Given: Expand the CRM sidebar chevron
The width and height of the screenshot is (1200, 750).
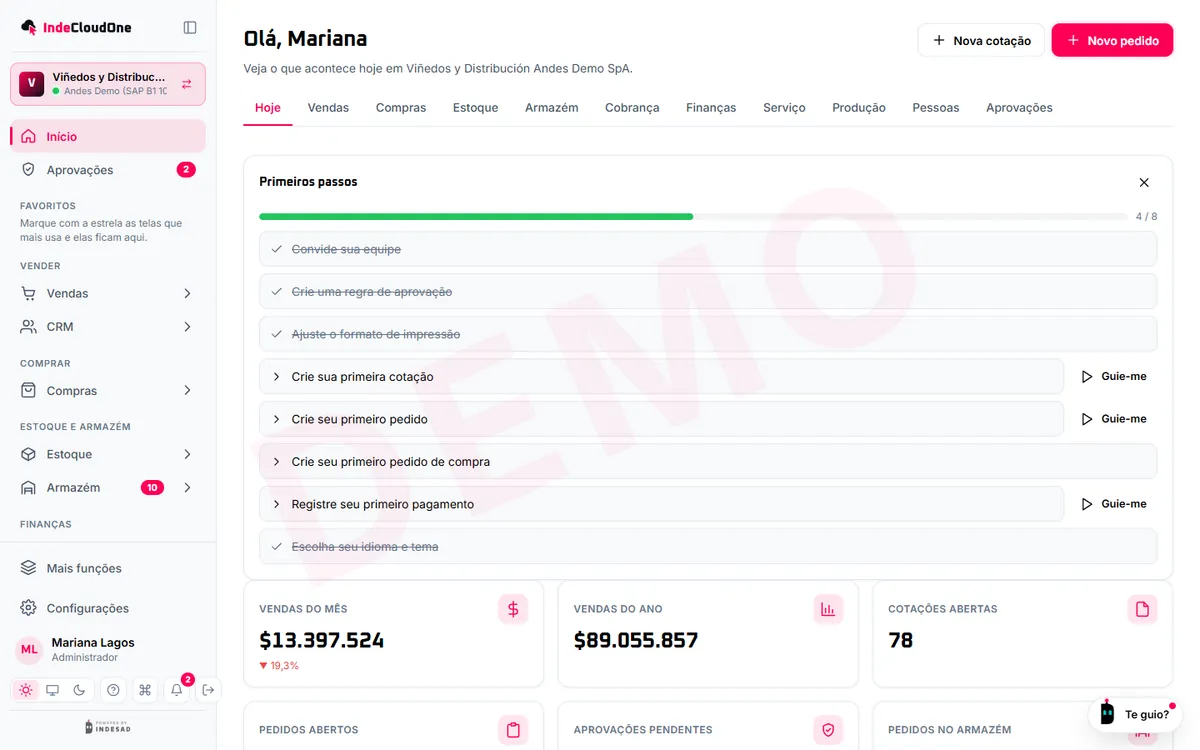Looking at the screenshot, I should [x=187, y=327].
